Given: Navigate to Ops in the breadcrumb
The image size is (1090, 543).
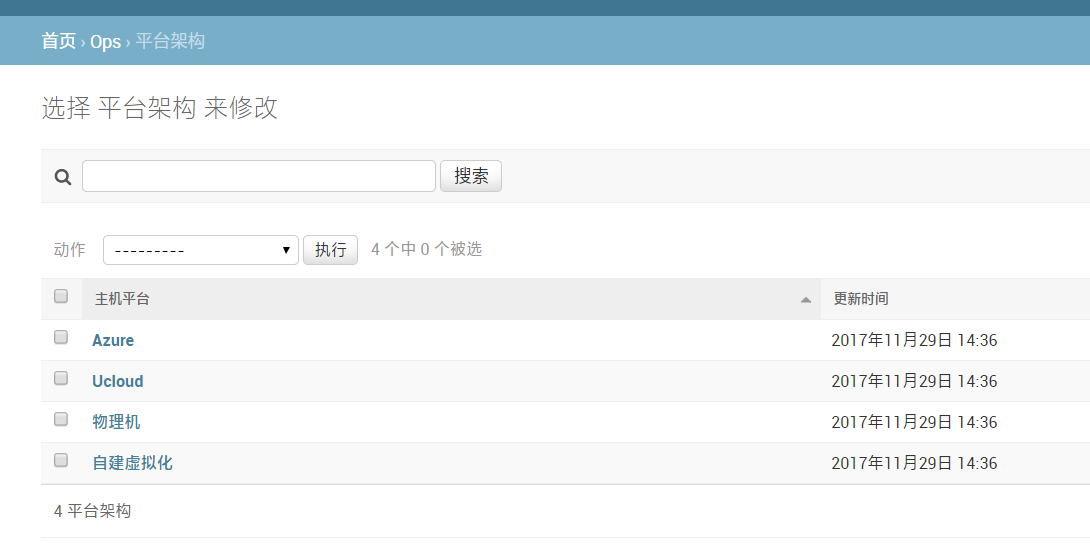Looking at the screenshot, I should pyautogui.click(x=105, y=41).
